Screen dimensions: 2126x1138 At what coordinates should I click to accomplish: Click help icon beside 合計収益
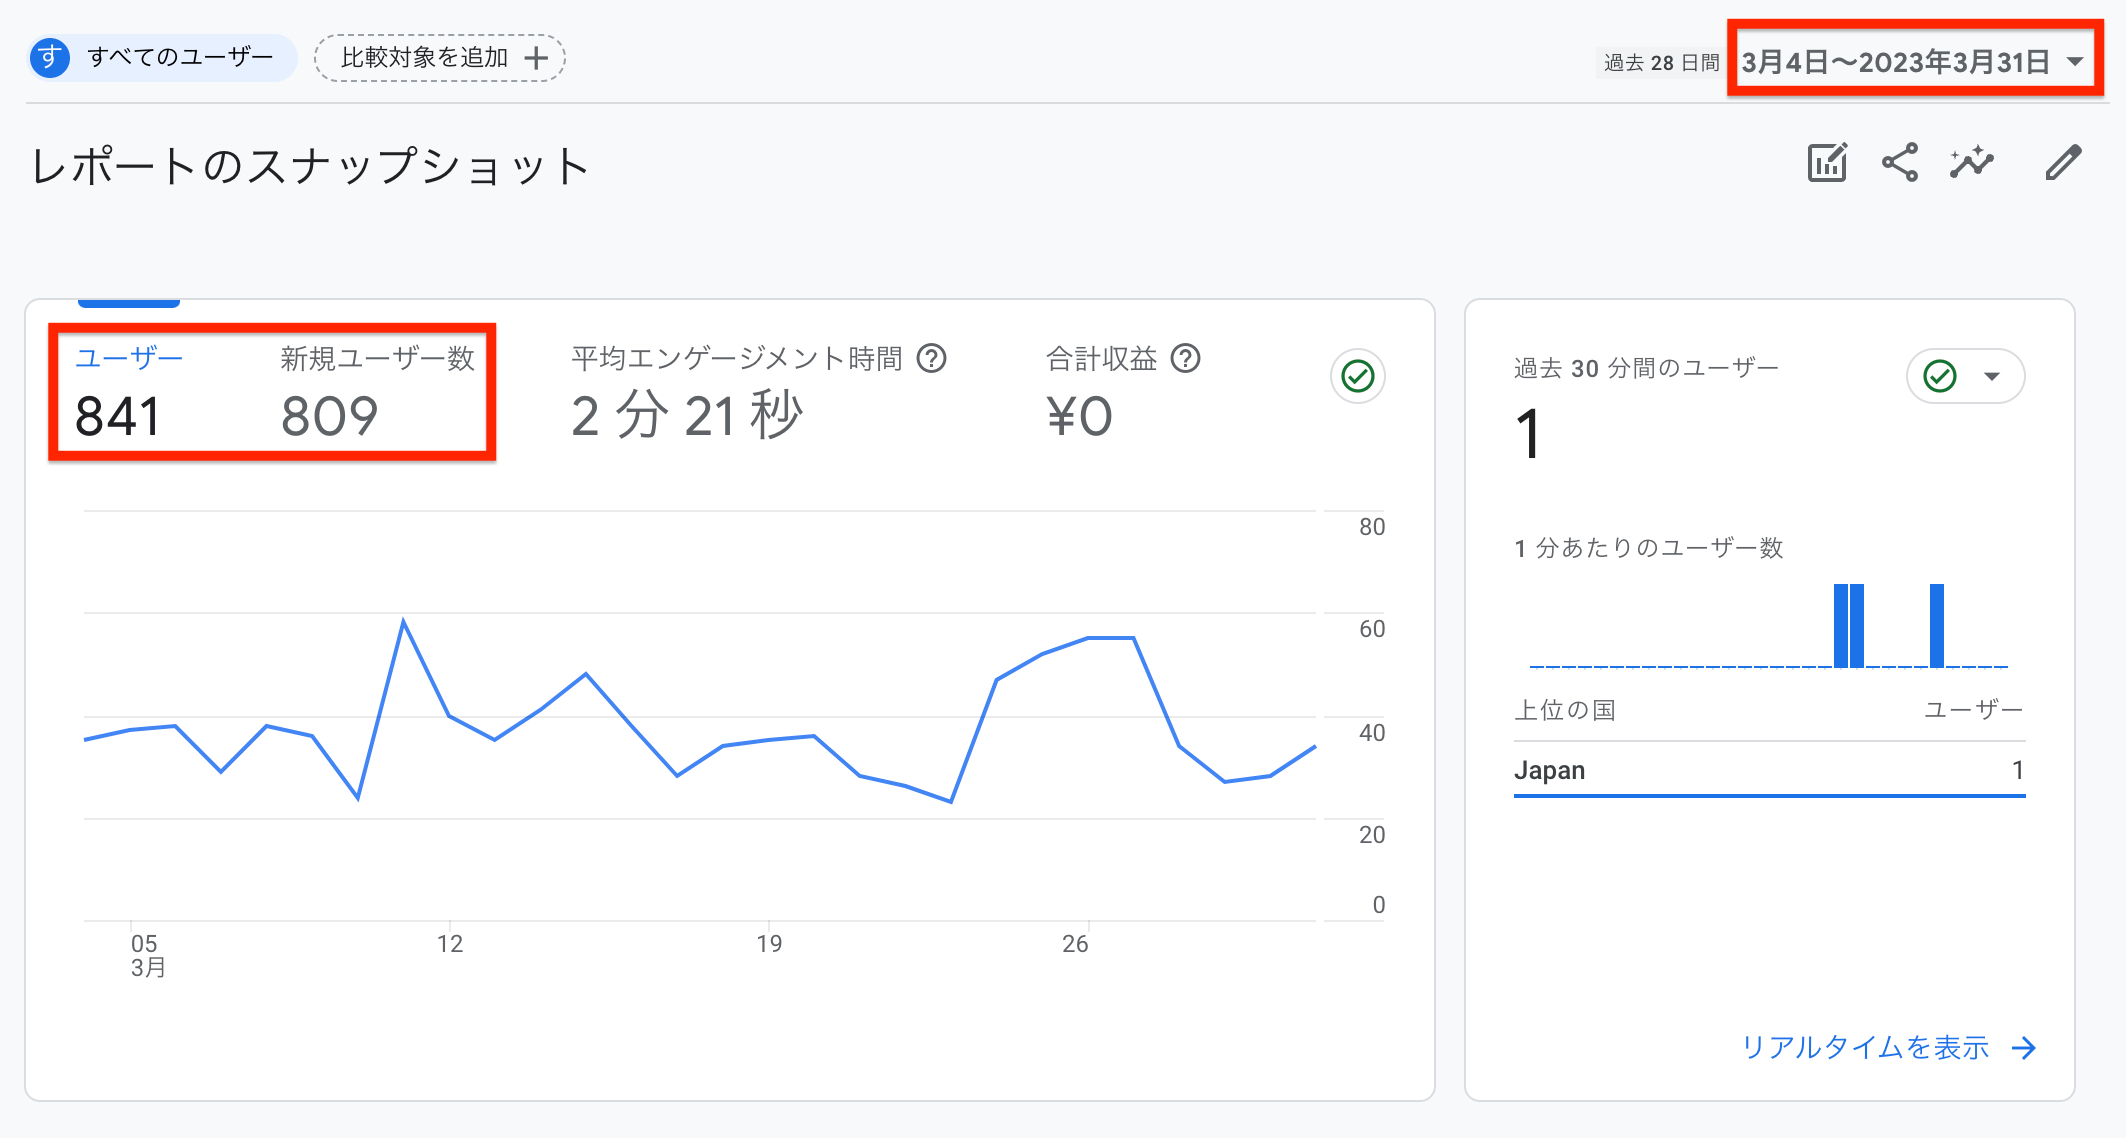(1186, 358)
